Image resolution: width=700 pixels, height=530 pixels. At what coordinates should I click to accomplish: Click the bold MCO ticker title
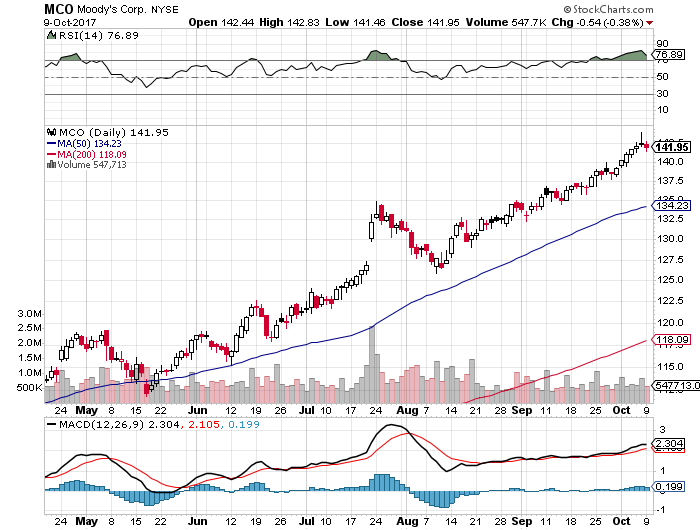coord(58,9)
